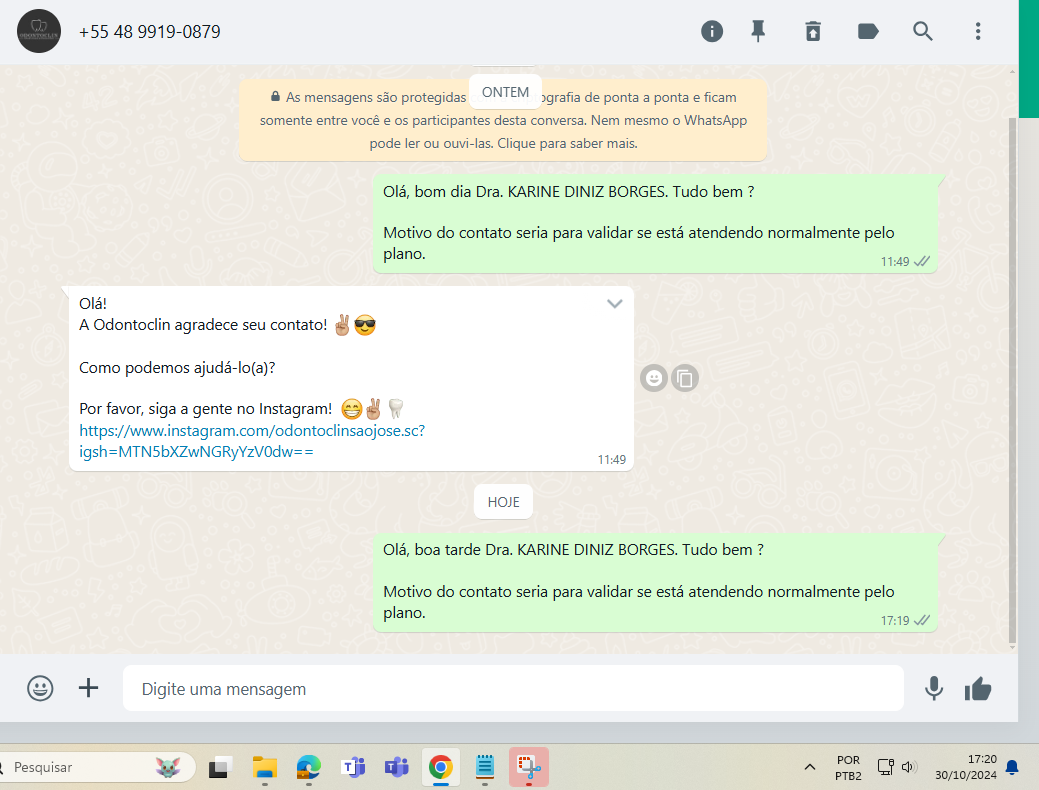
Task: Open Task View on the taskbar
Action: [x=220, y=767]
